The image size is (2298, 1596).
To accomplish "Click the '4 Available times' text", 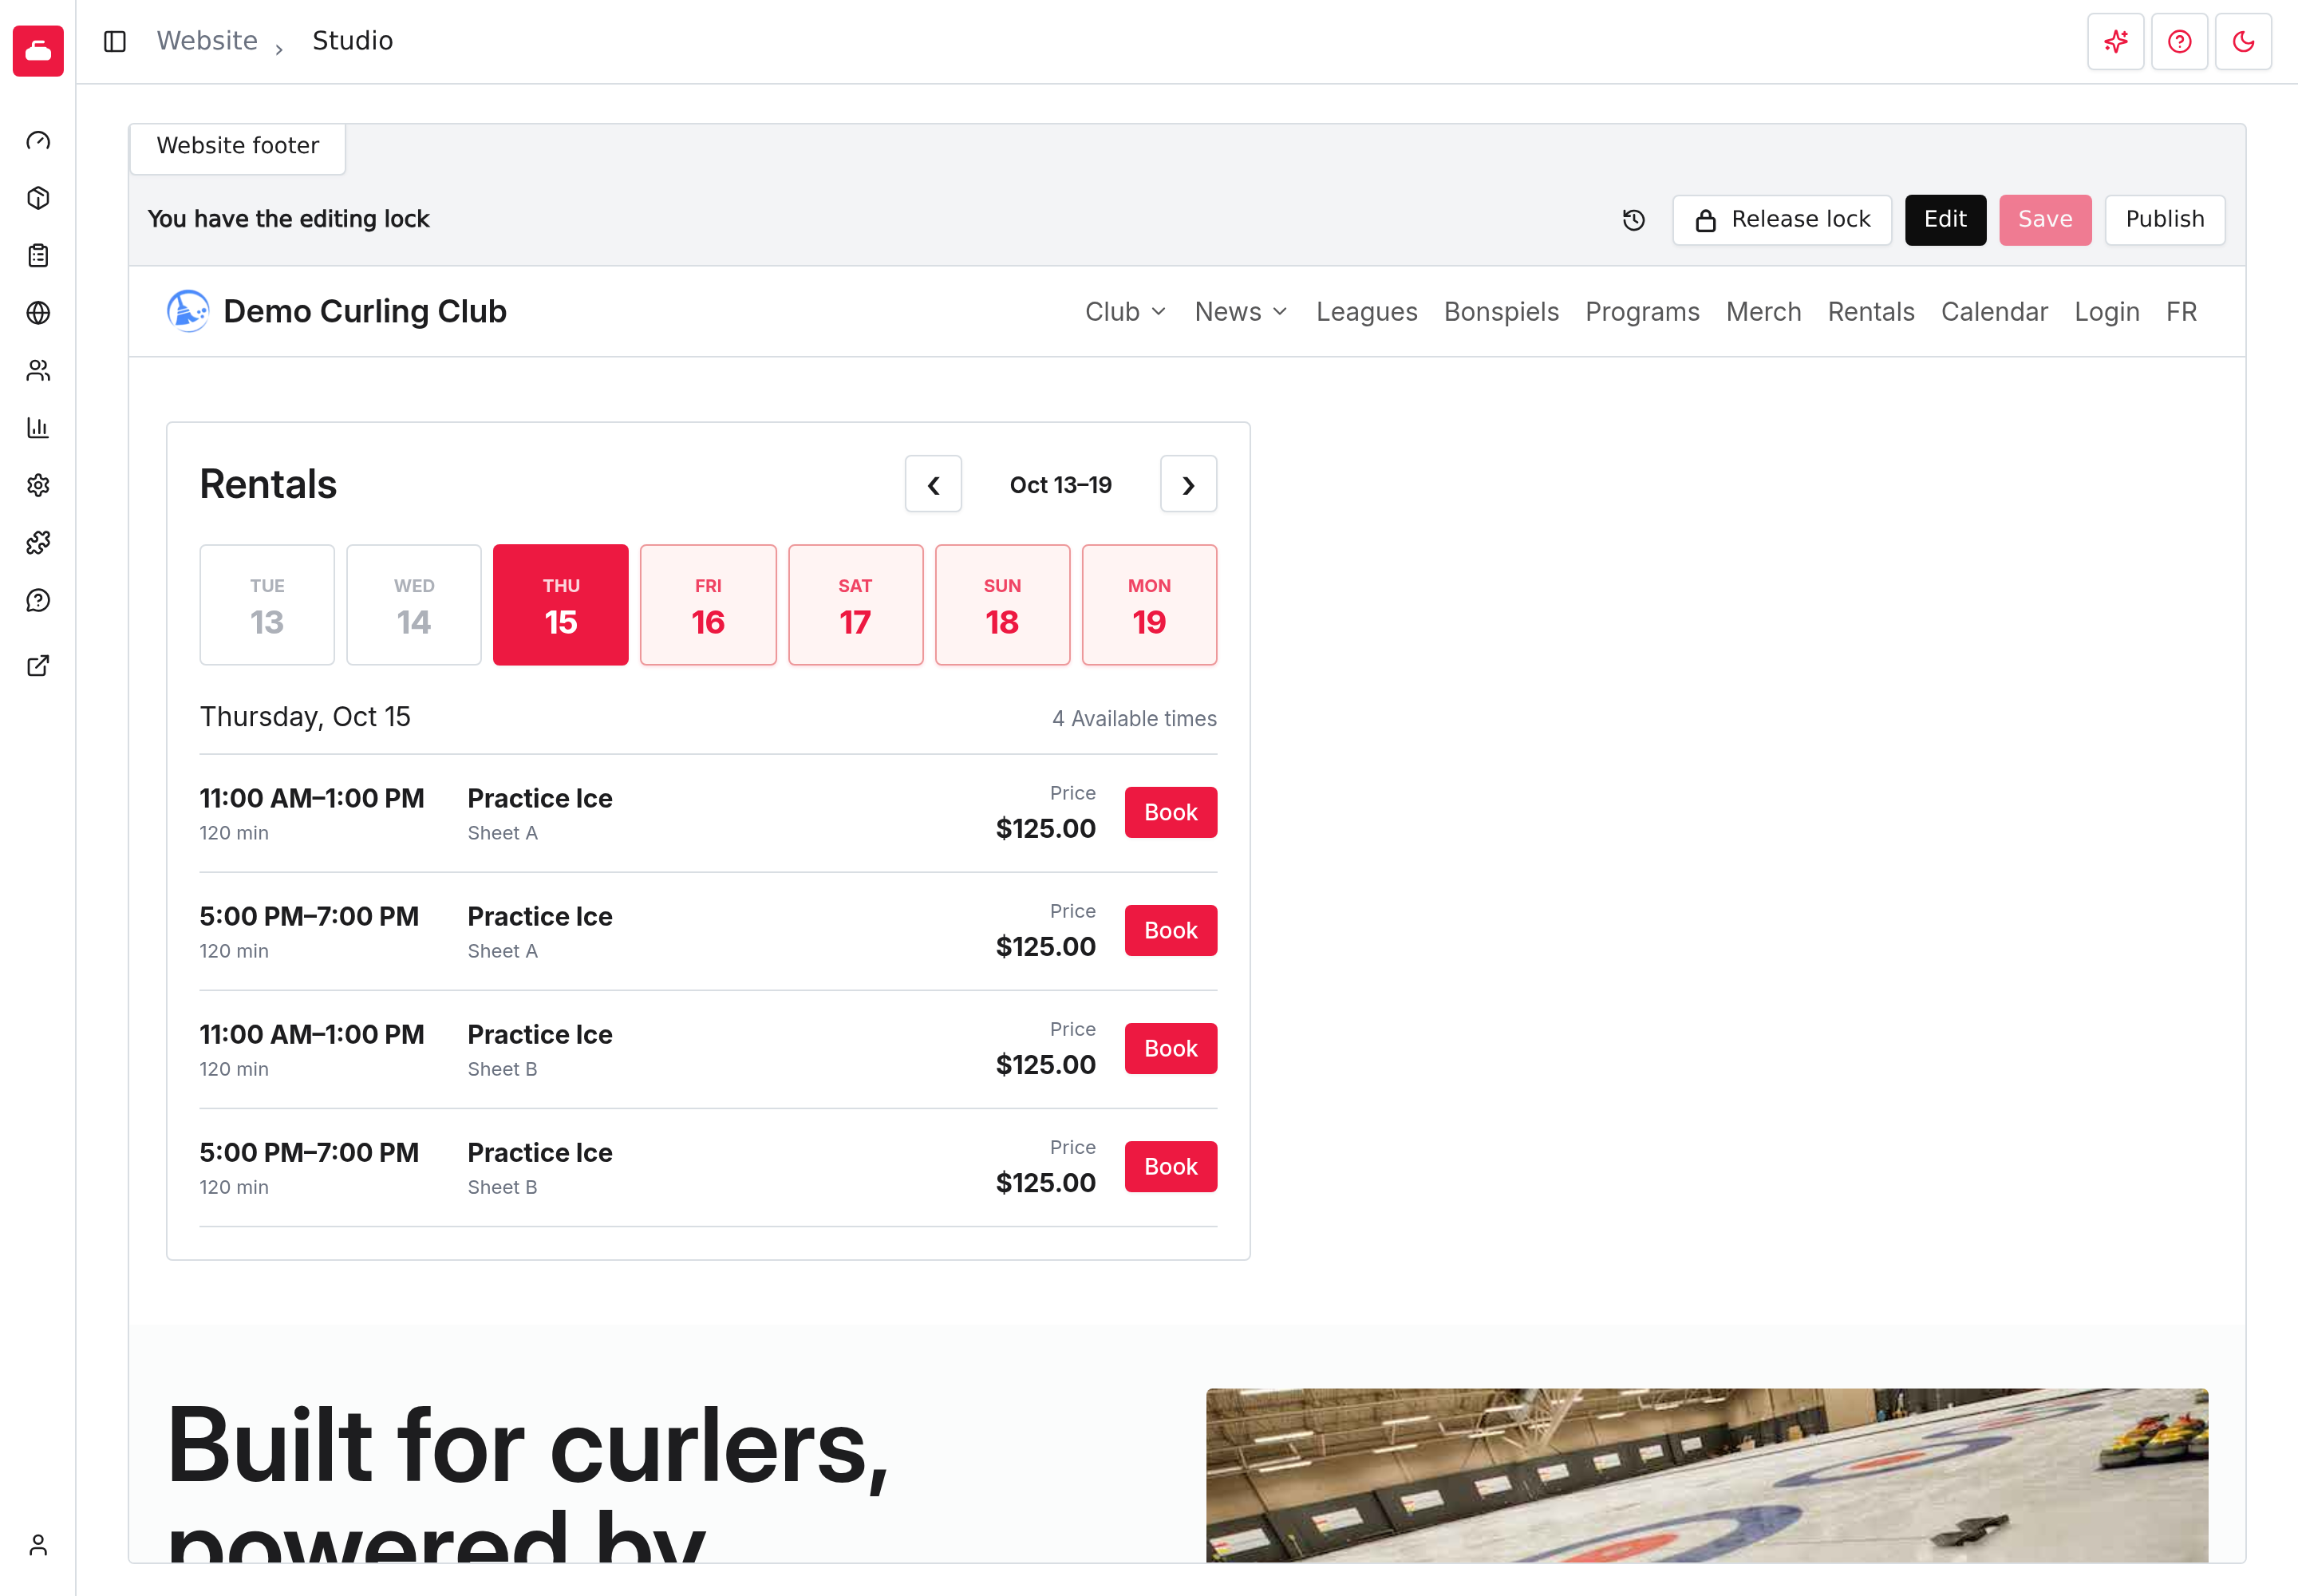I will [1134, 719].
